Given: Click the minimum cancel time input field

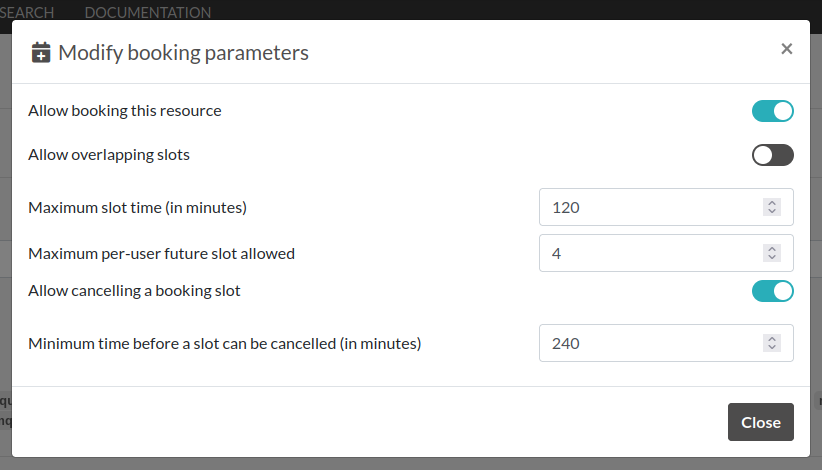Looking at the screenshot, I should tap(650, 343).
